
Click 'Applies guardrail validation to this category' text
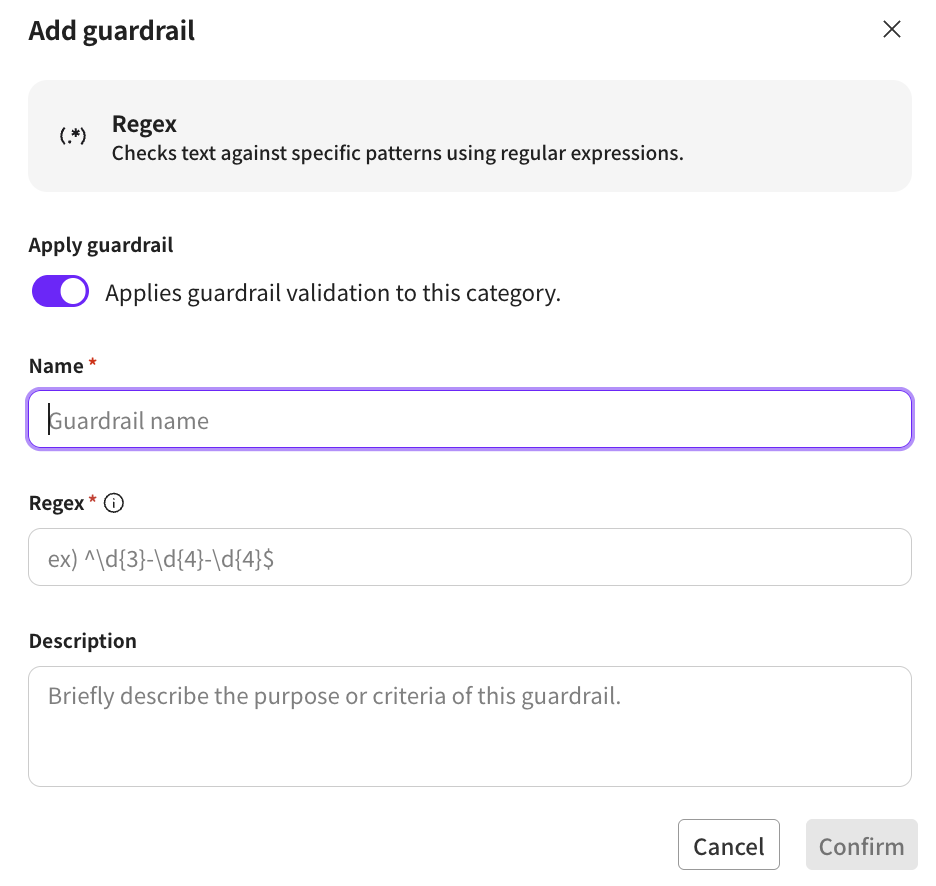[333, 293]
